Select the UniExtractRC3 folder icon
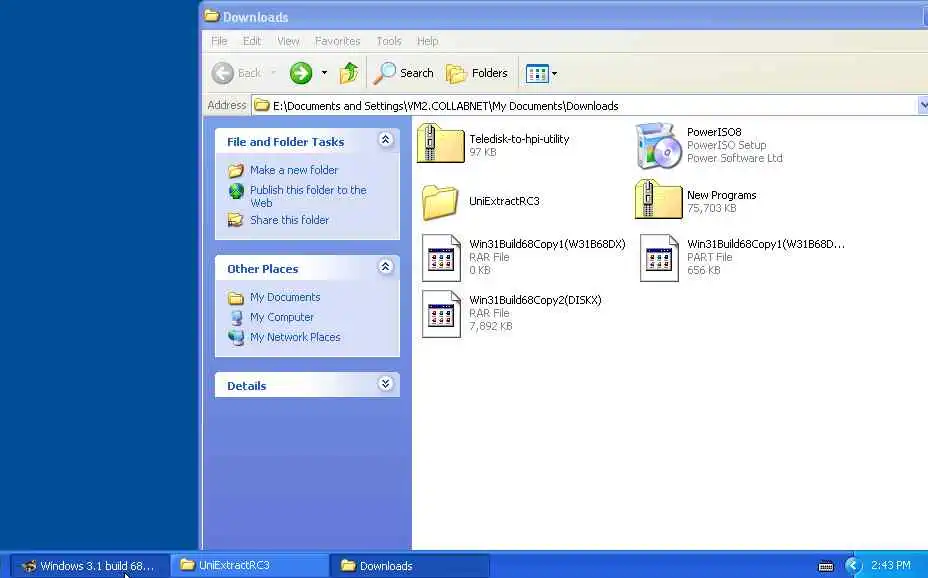This screenshot has height=578, width=928. [440, 202]
